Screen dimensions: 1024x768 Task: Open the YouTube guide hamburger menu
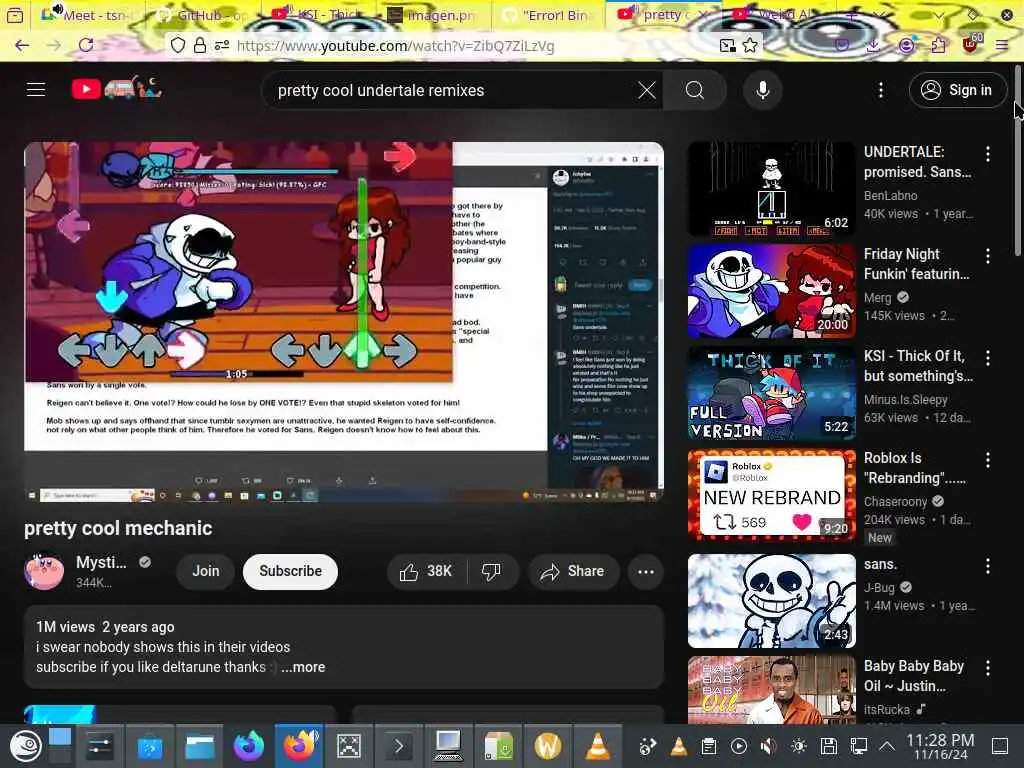pyautogui.click(x=36, y=89)
